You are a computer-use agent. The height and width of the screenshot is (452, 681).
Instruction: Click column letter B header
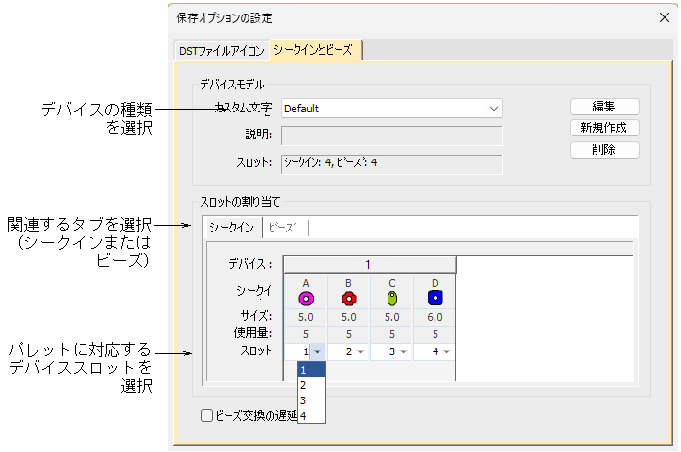pos(348,284)
